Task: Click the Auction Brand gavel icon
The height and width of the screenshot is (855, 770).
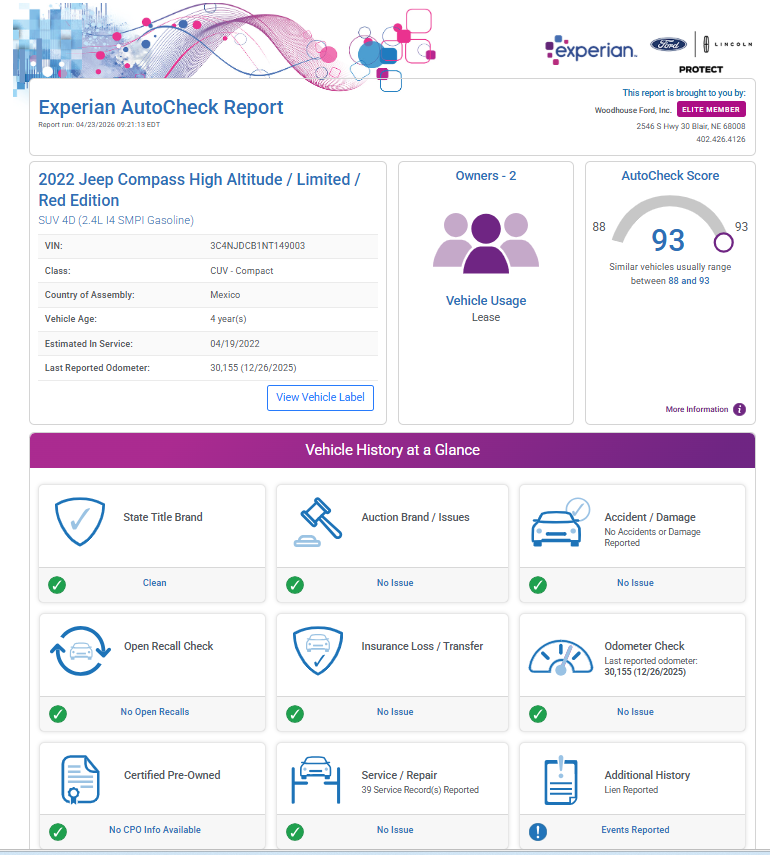Action: coord(318,522)
